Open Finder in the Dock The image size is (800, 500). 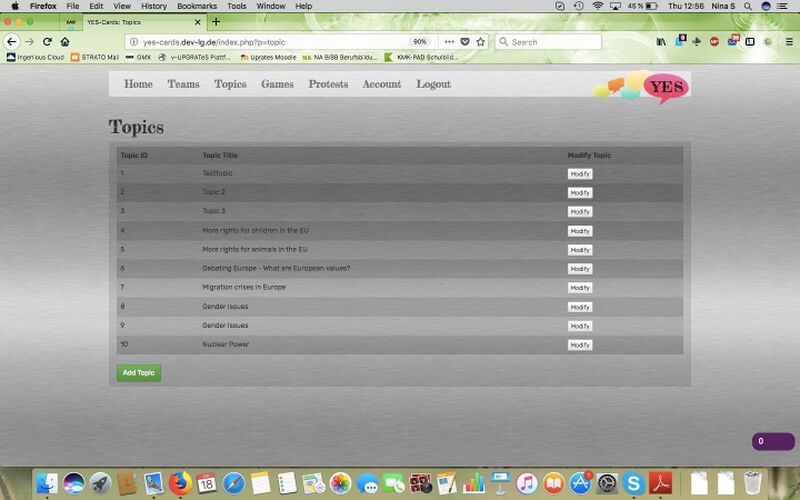click(47, 483)
